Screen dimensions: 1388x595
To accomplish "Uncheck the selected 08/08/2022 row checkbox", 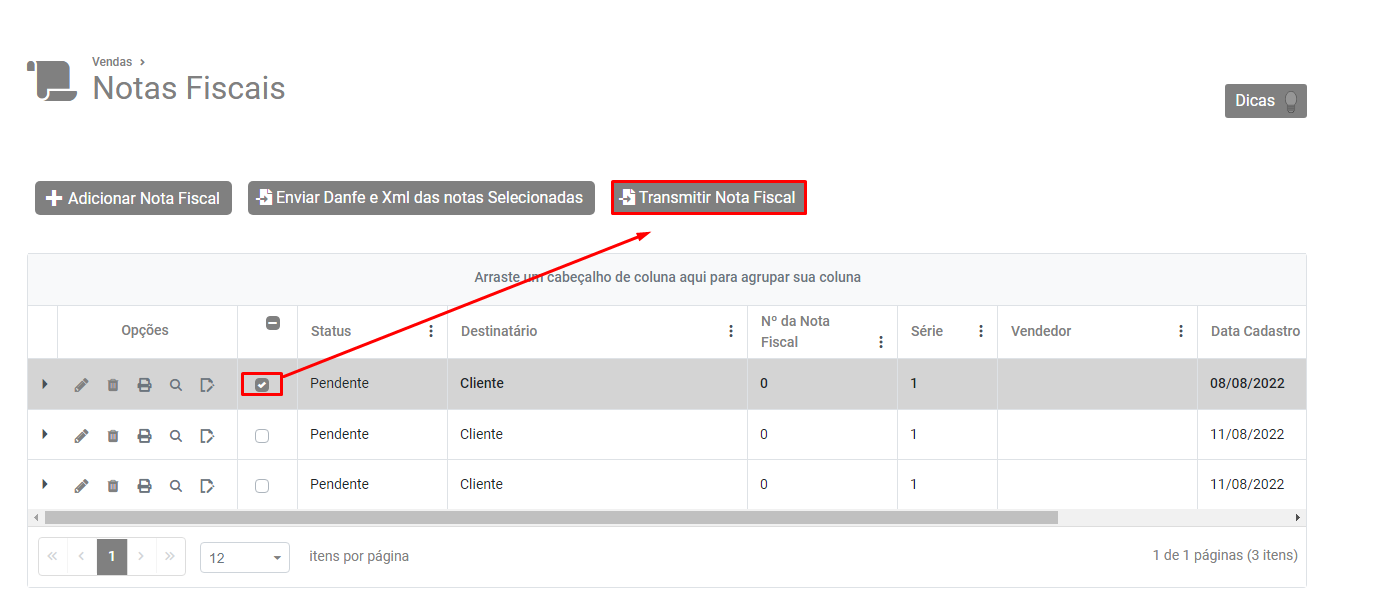I will pyautogui.click(x=262, y=385).
